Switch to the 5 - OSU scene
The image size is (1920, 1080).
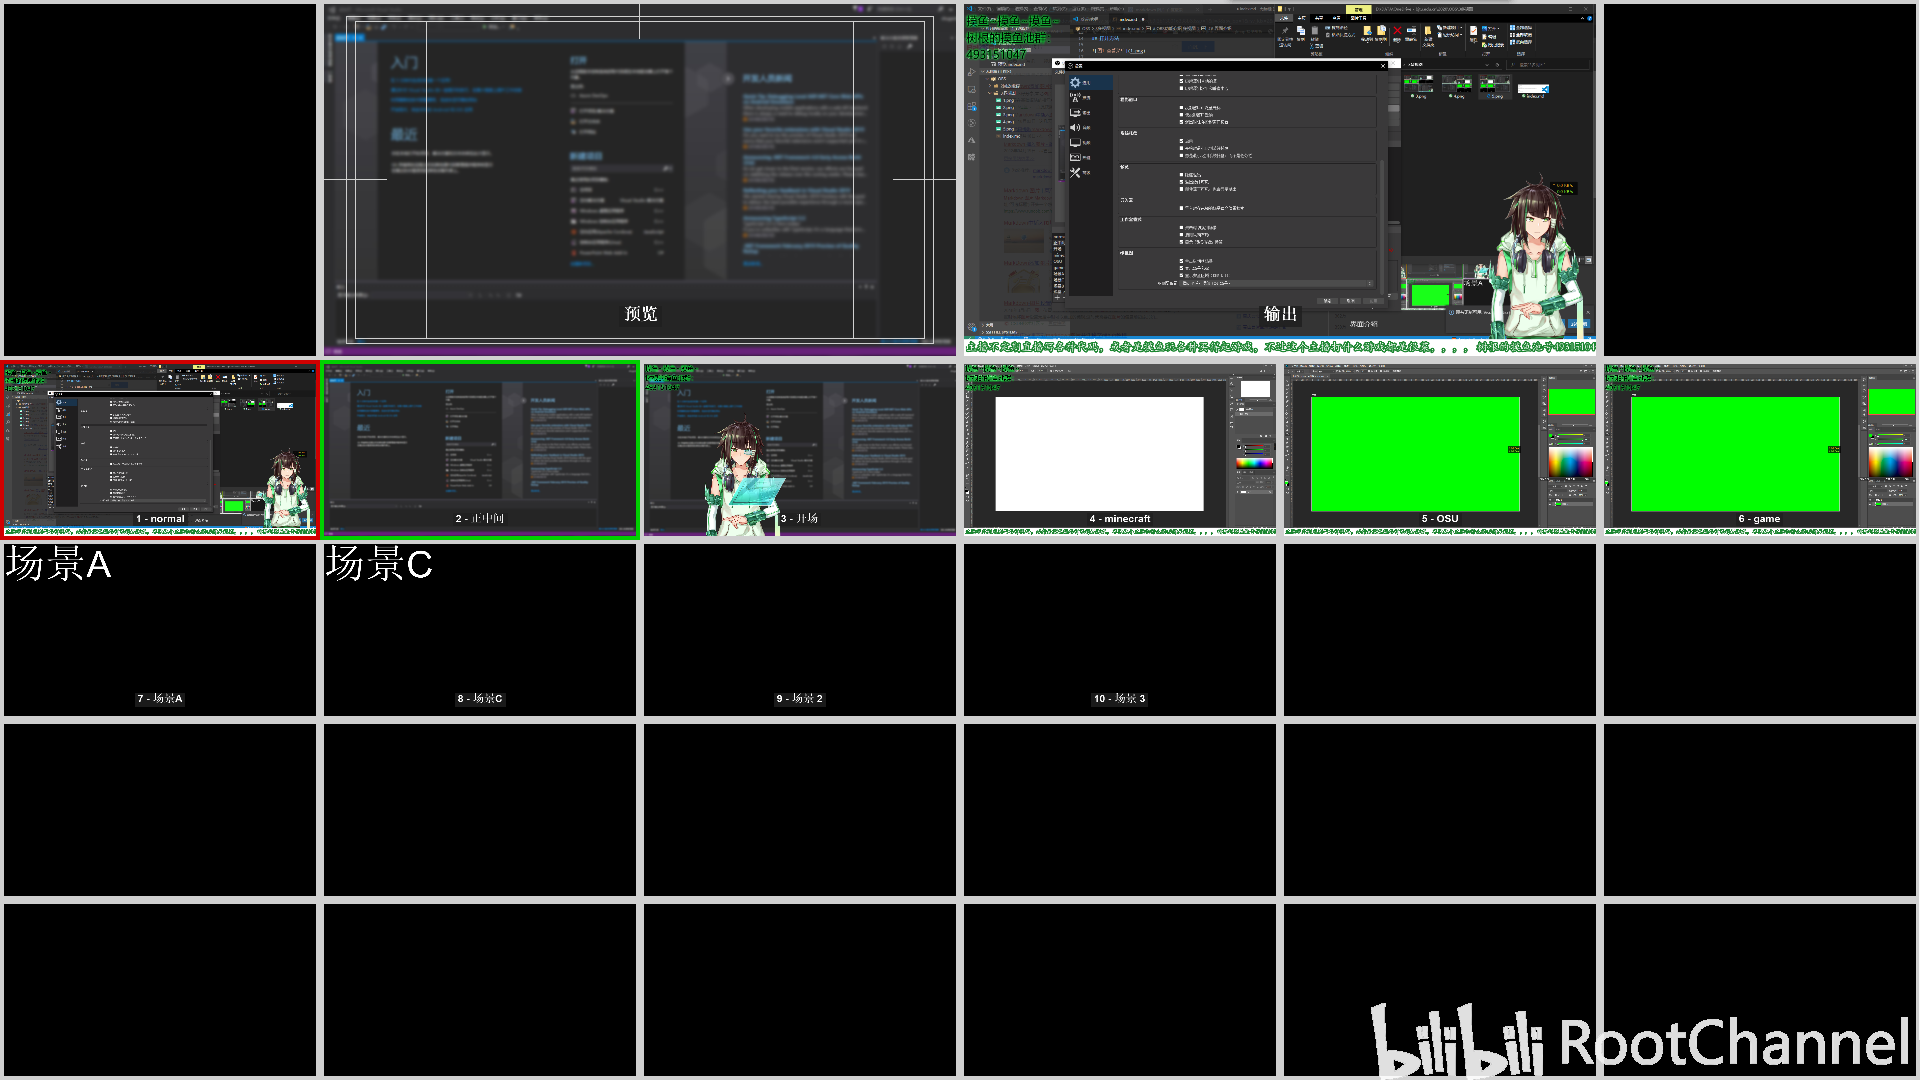click(x=1440, y=450)
